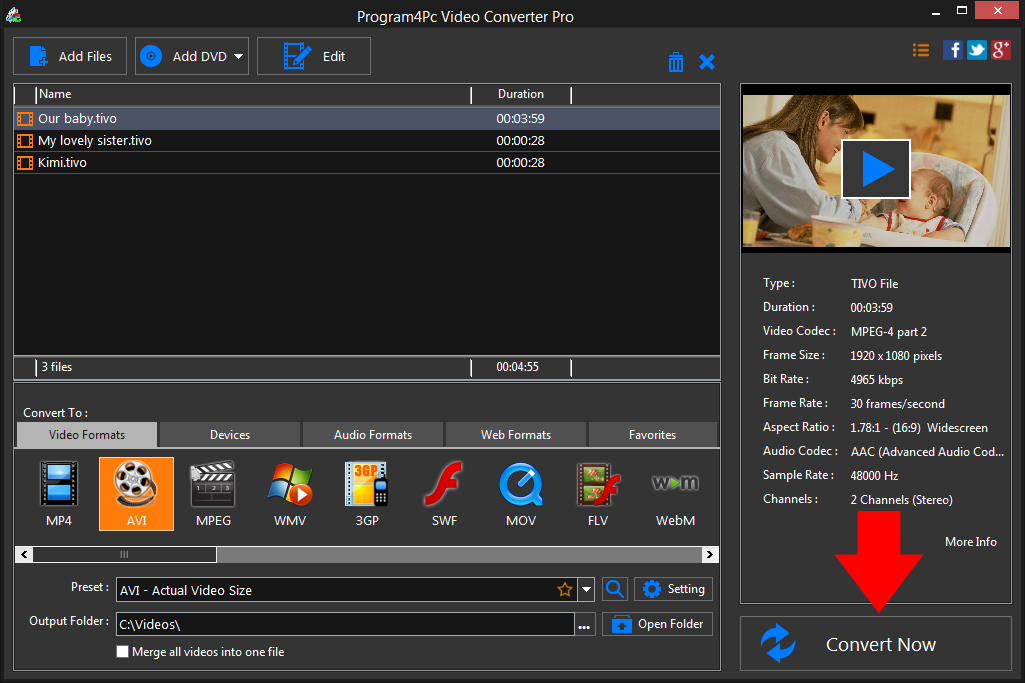This screenshot has height=683, width=1025.
Task: Select the My lovely sister.tivo row
Action: (367, 141)
